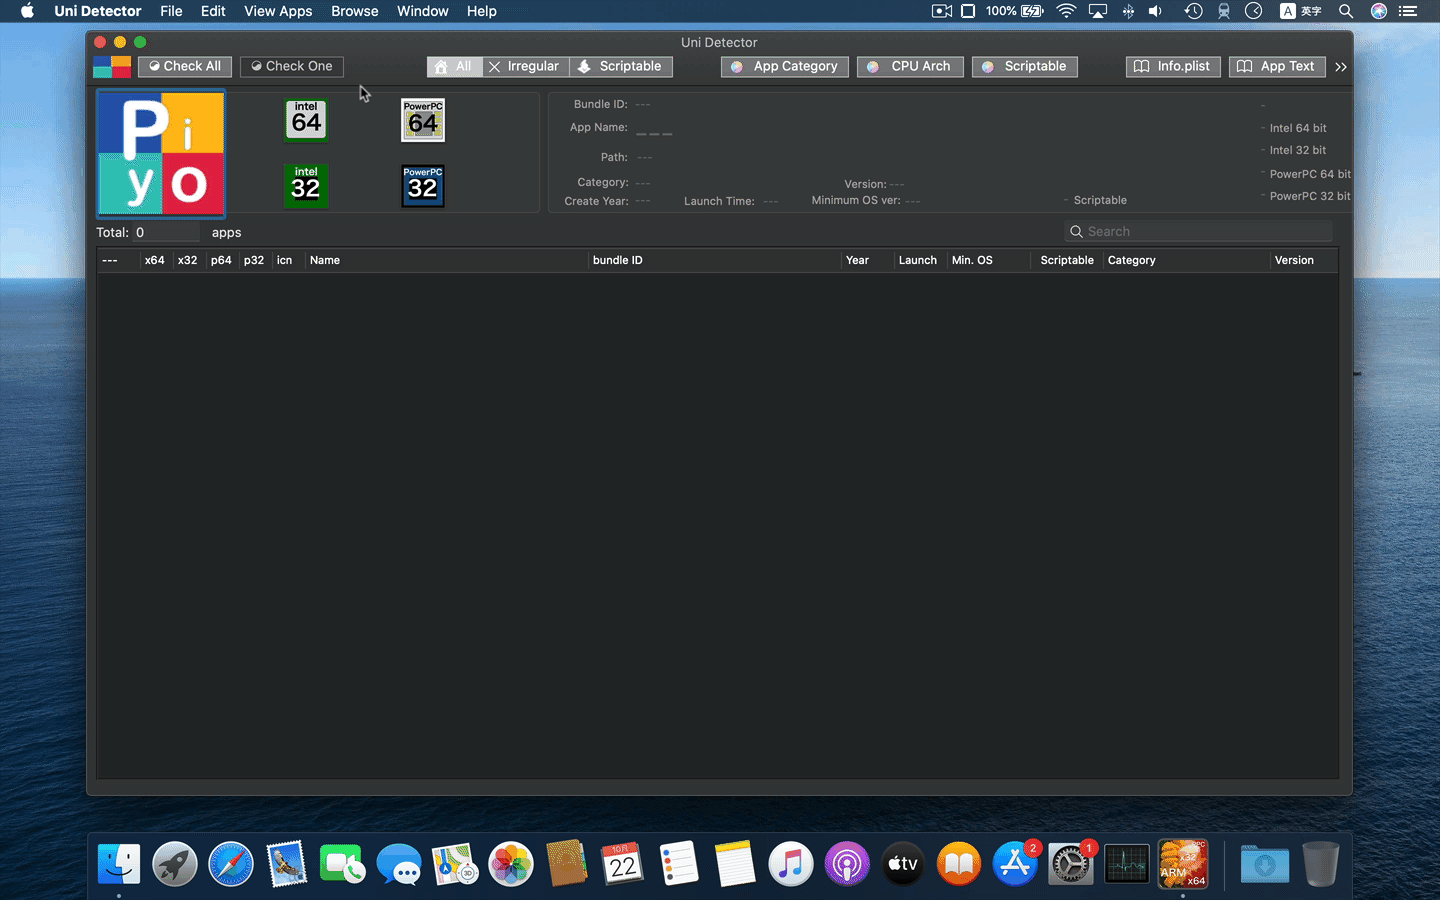This screenshot has height=900, width=1440.
Task: Click the Intel 32 architecture badge icon
Action: pyautogui.click(x=306, y=186)
